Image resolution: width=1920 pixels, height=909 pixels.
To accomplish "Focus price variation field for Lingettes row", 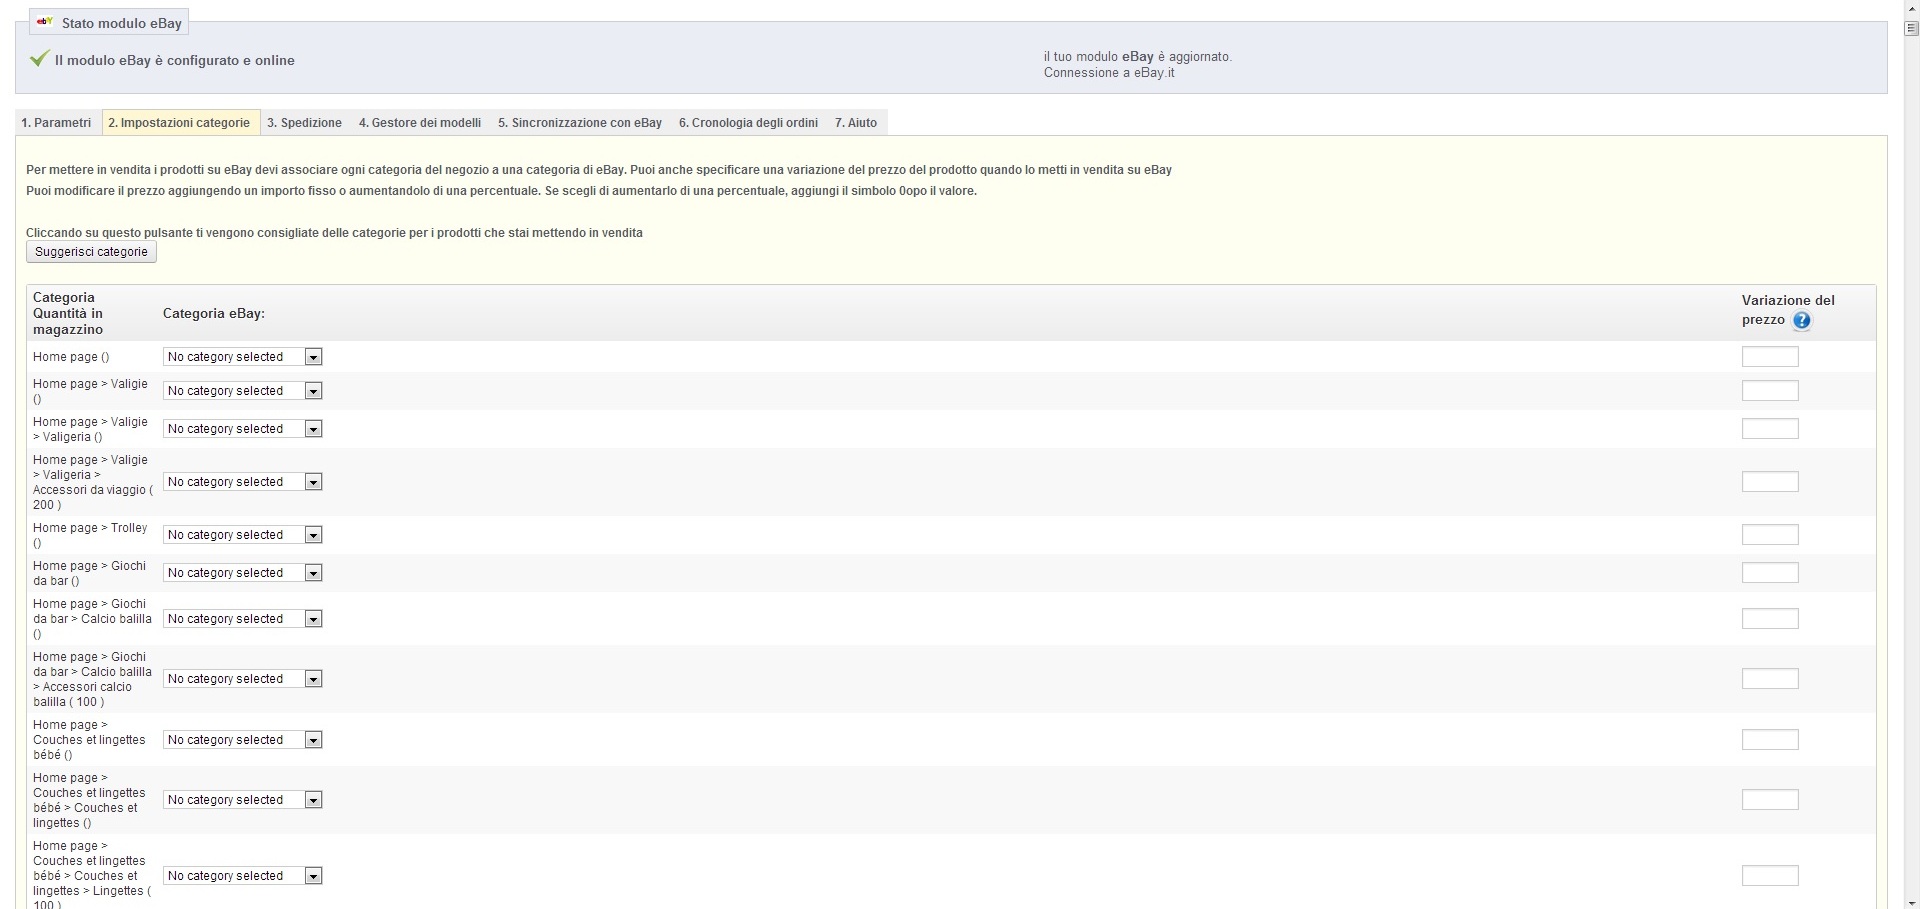I will [x=1770, y=876].
